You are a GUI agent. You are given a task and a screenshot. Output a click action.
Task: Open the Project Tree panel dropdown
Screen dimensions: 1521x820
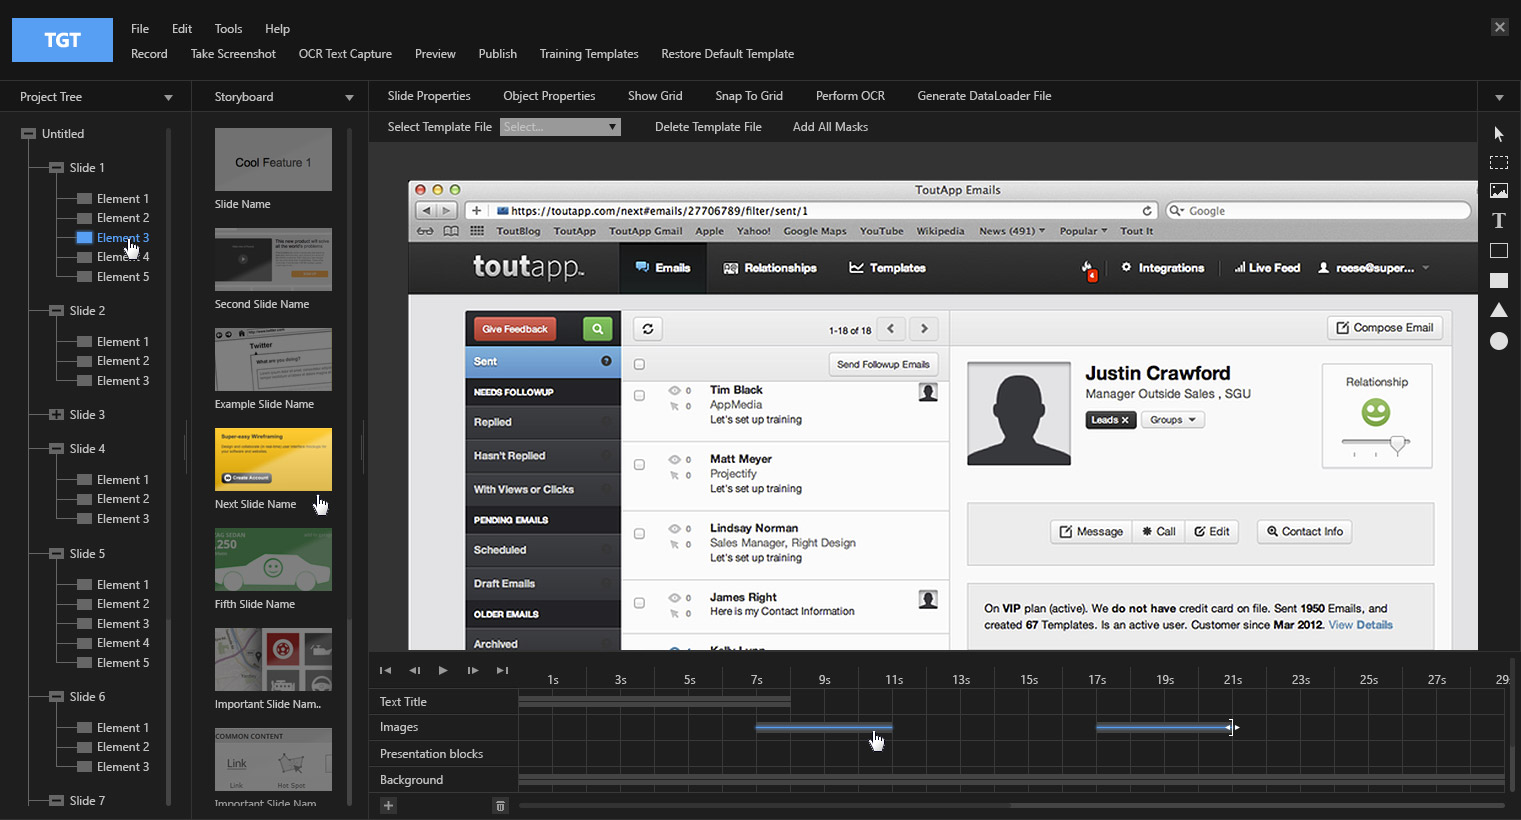pyautogui.click(x=168, y=98)
